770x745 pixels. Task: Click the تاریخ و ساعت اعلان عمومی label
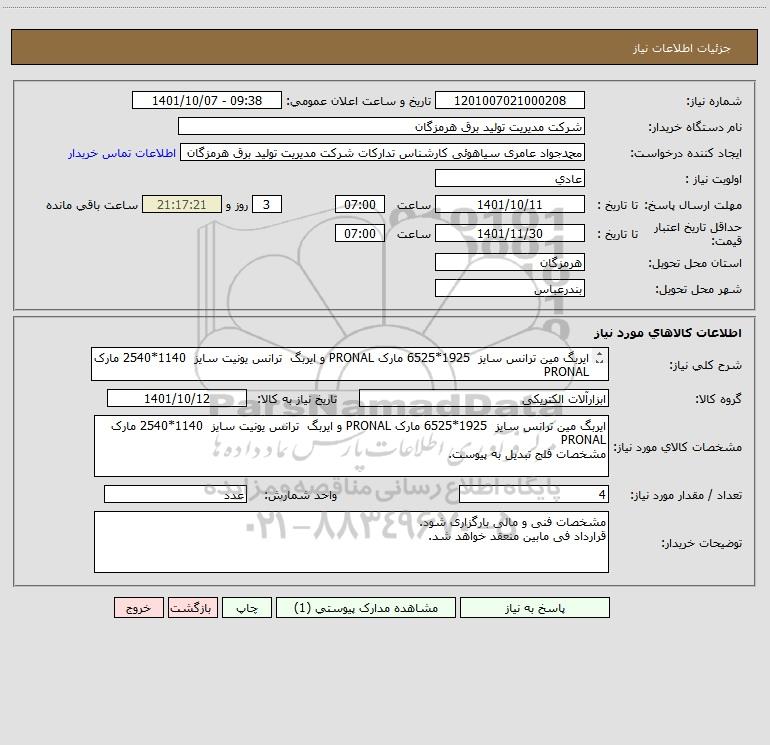(x=359, y=101)
